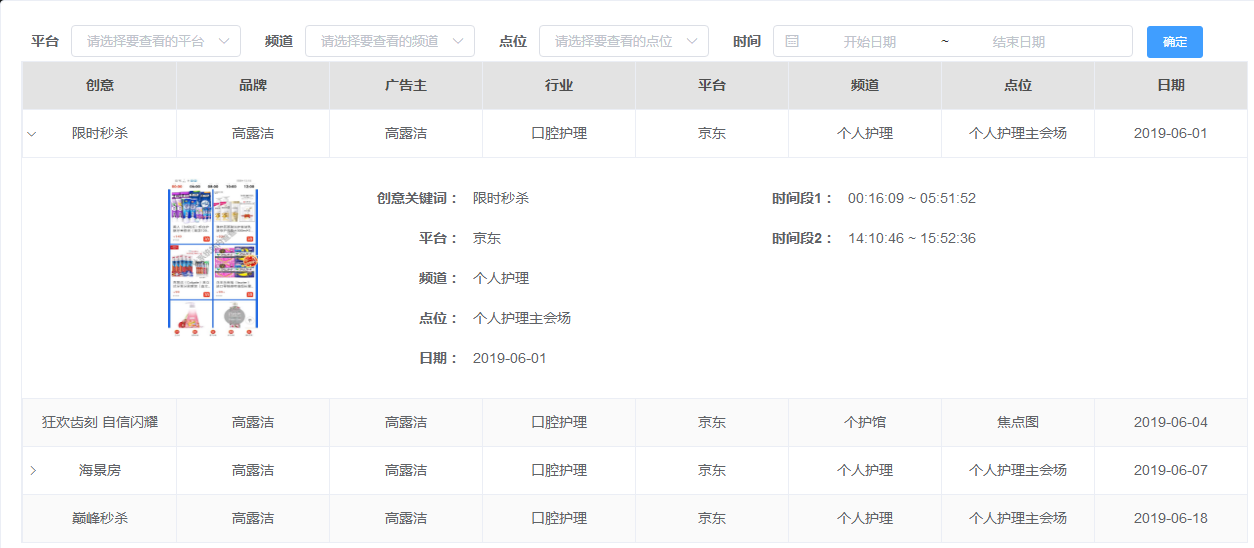Image resolution: width=1254 pixels, height=548 pixels.
Task: Click the 2019-06-18 date cell
Action: point(1170,518)
